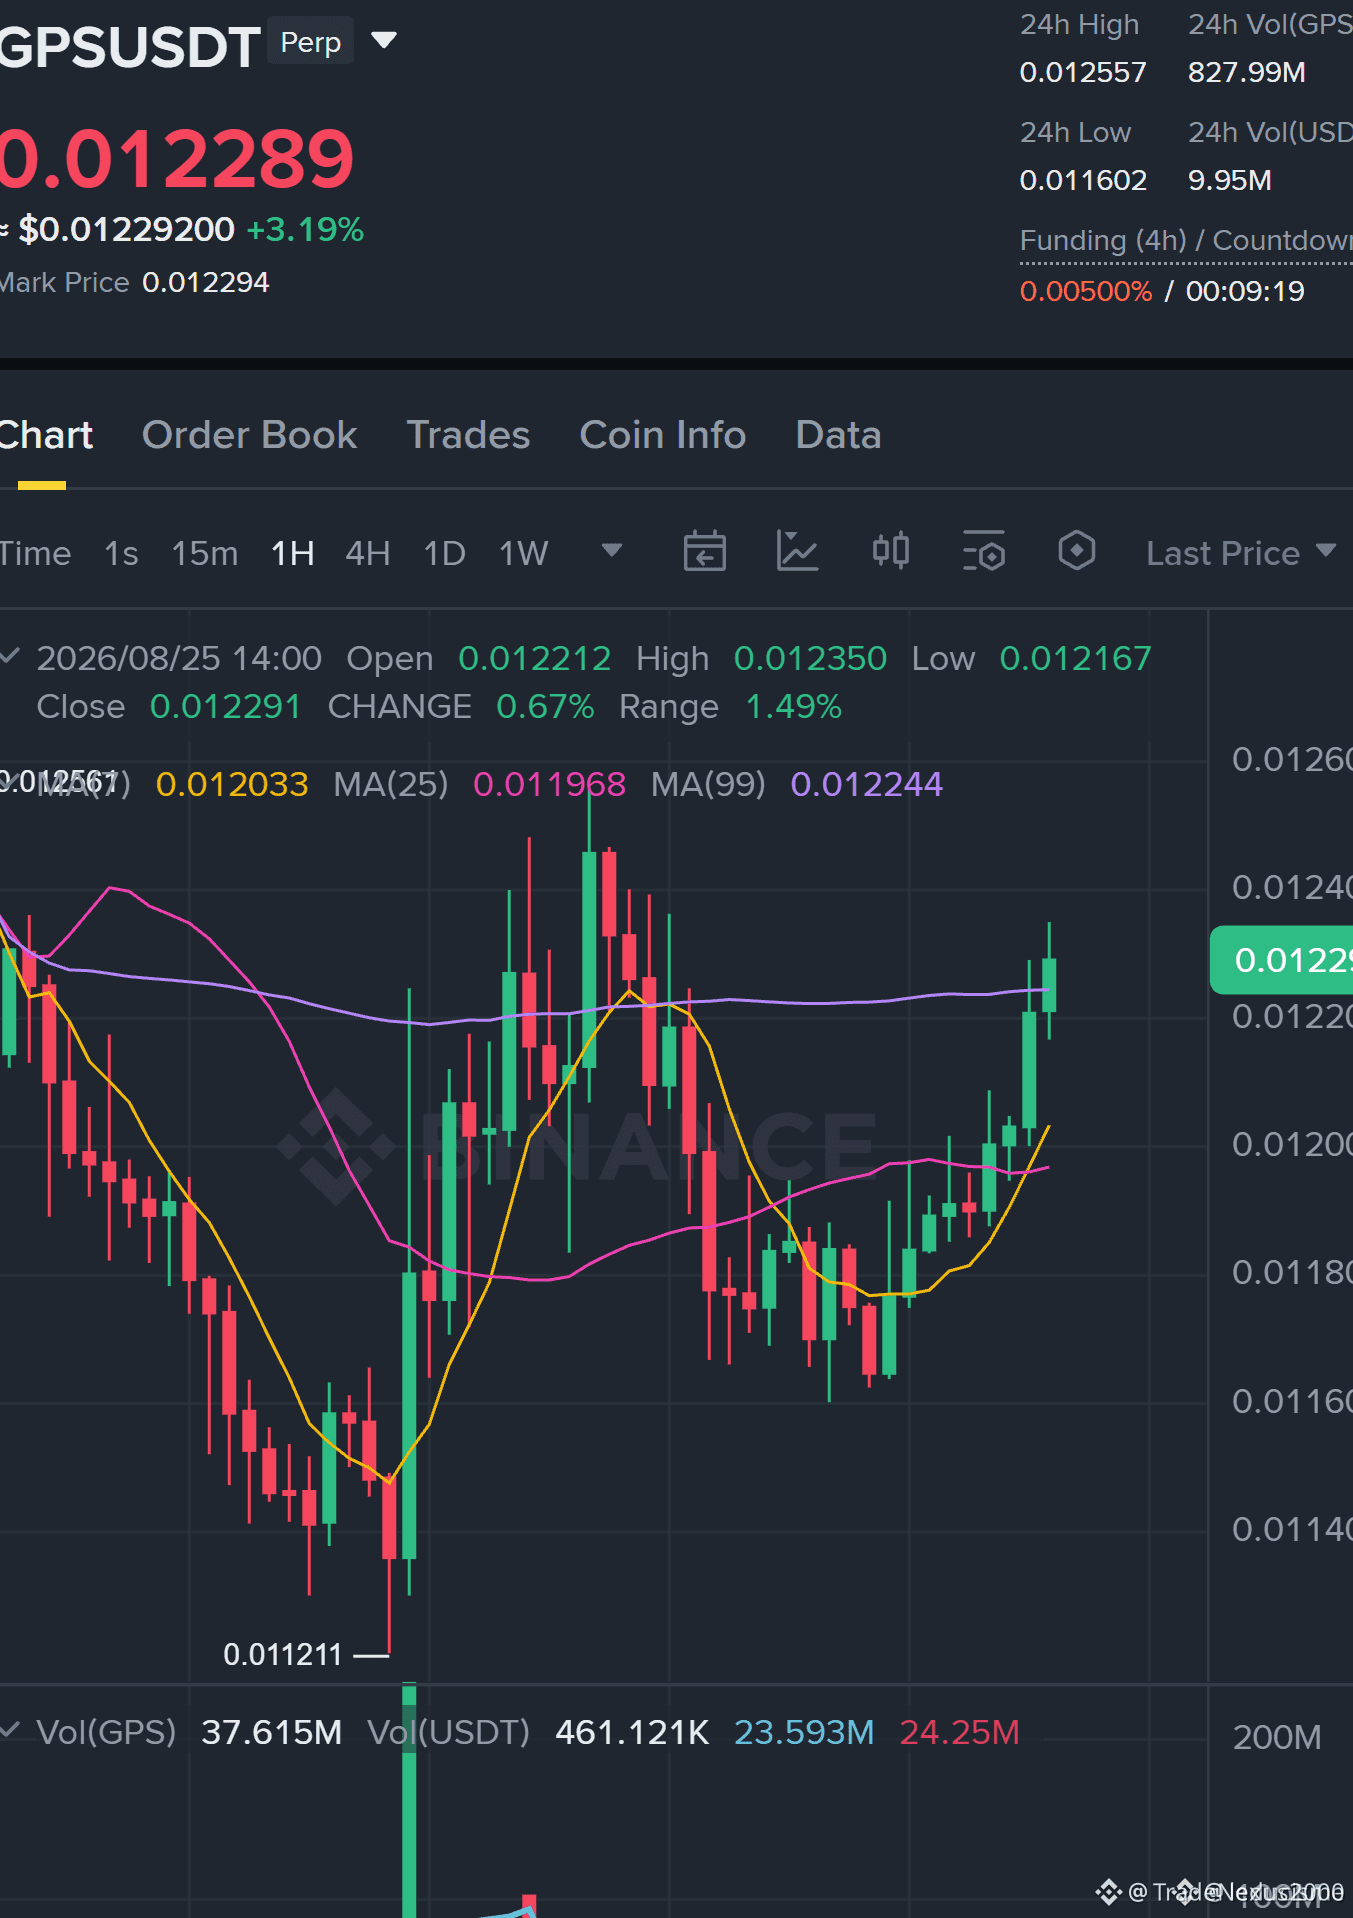
Task: Click the Perp contract type badge
Action: (x=310, y=42)
